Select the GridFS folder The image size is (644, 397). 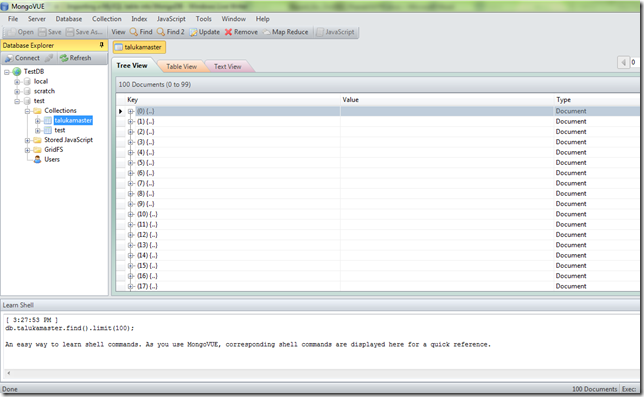[53, 150]
